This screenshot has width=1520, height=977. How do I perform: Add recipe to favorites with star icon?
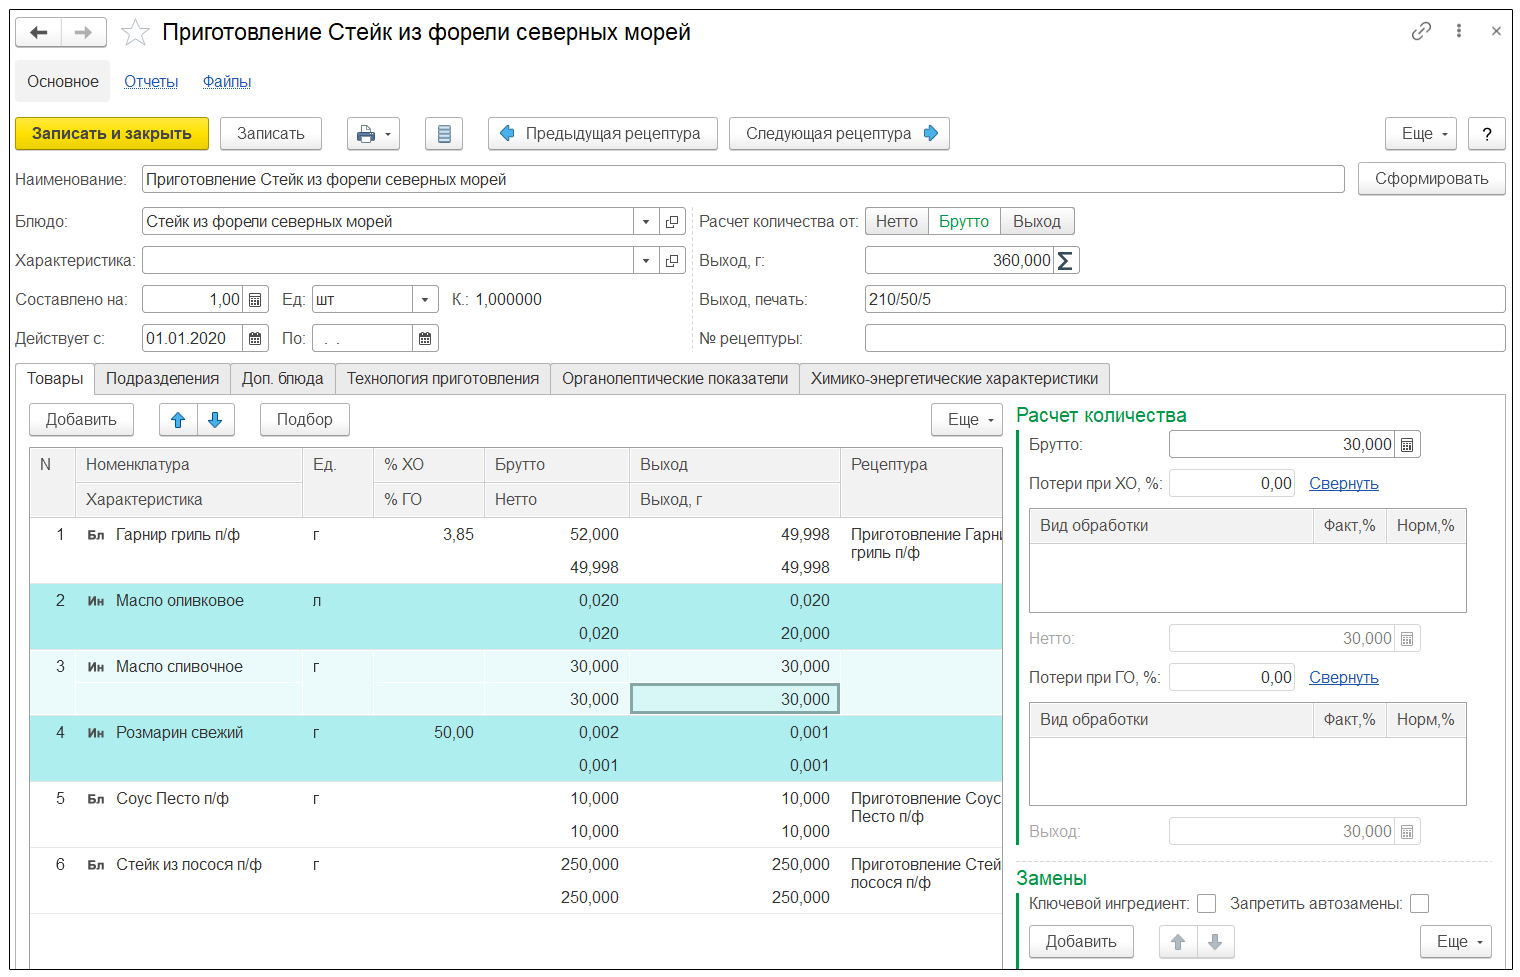(135, 33)
